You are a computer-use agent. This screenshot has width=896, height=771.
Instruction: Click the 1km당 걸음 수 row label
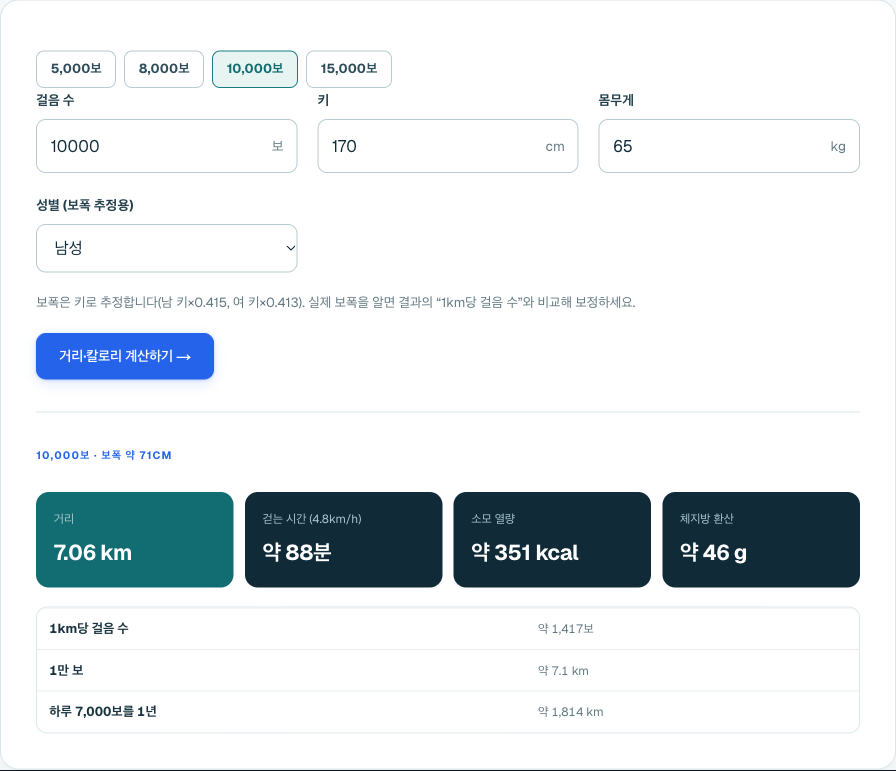pos(89,629)
